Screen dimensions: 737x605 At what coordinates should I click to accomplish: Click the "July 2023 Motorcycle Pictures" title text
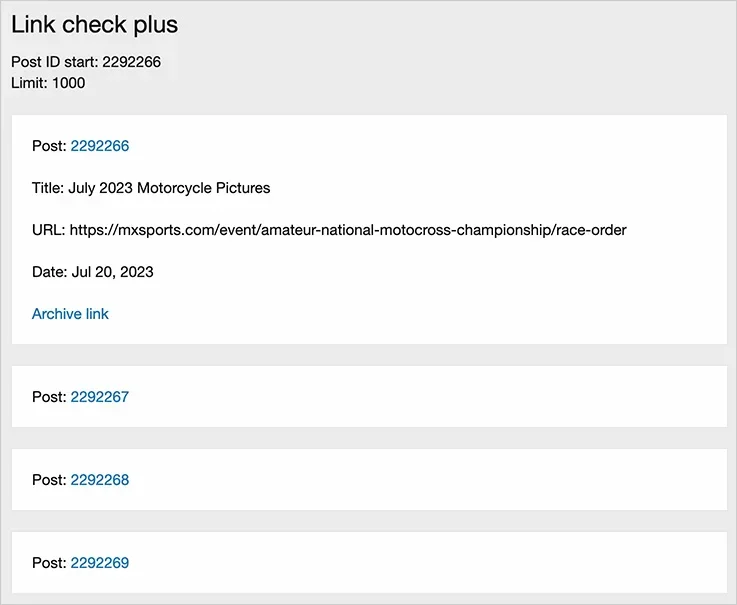coord(169,188)
